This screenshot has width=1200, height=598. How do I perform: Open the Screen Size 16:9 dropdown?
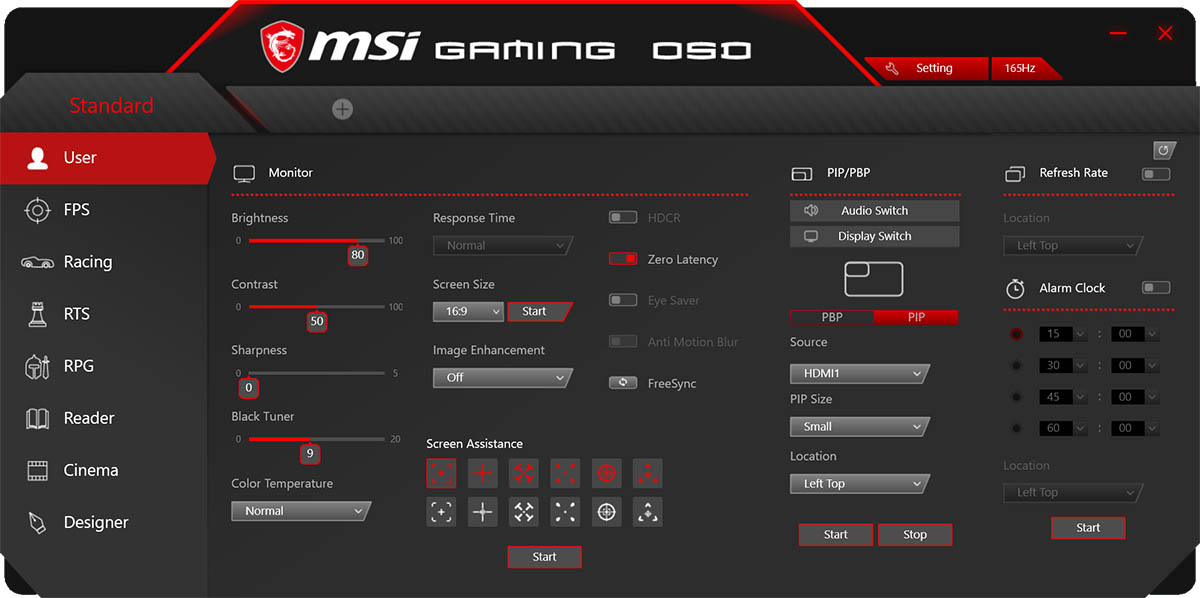point(468,312)
